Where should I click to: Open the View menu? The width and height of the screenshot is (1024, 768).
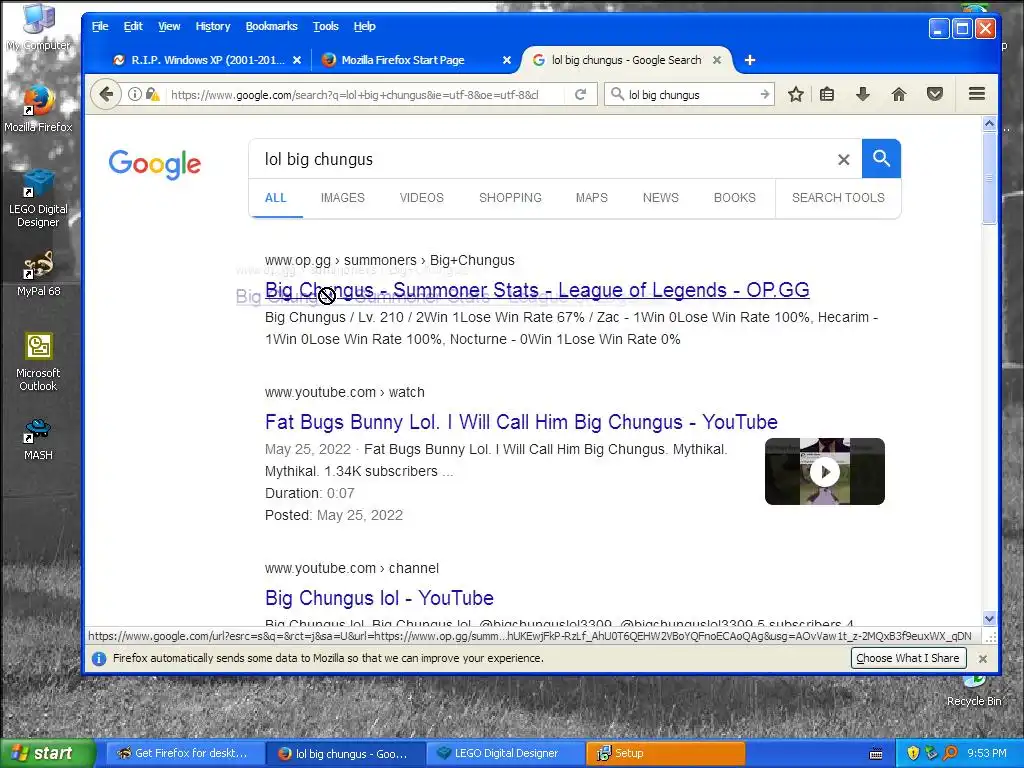(169, 26)
